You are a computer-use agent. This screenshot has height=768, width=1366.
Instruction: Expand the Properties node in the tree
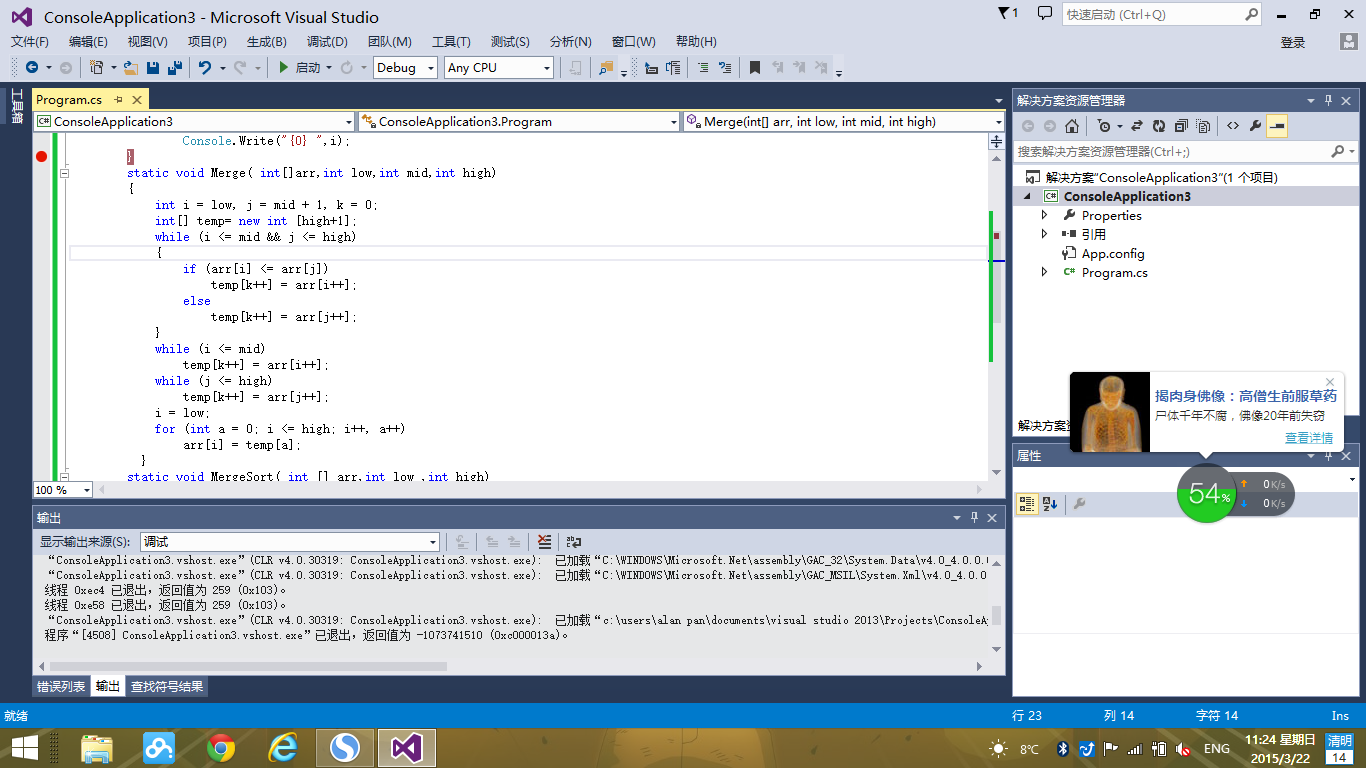[x=1045, y=215]
